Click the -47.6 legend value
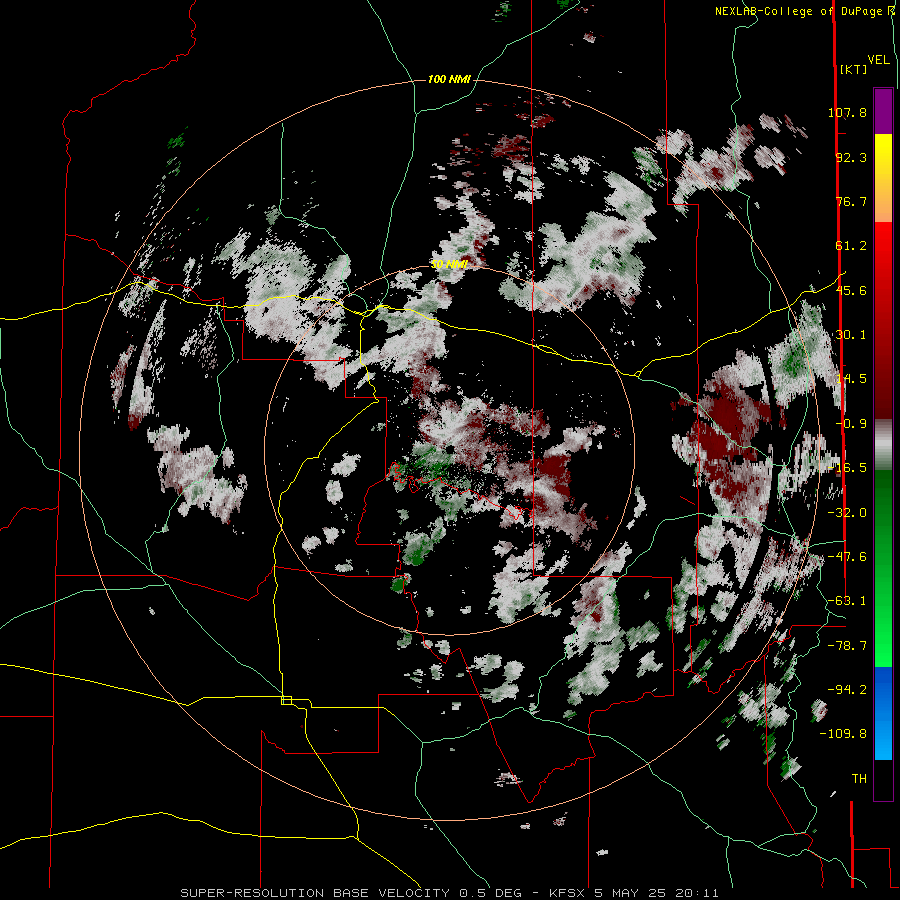Viewport: 900px width, 900px height. (847, 557)
